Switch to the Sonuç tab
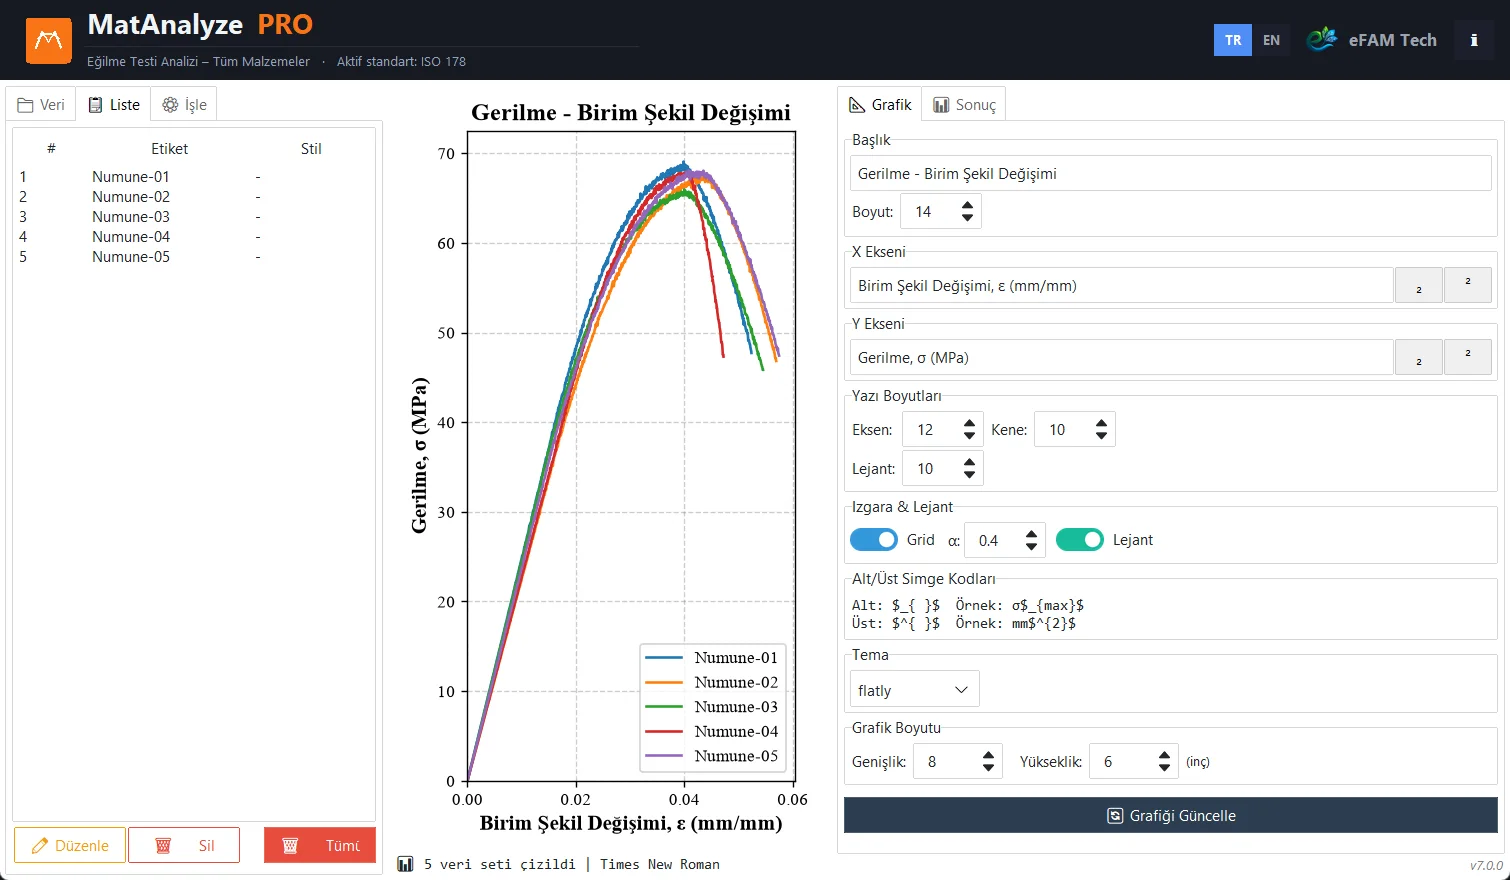 pyautogui.click(x=964, y=105)
